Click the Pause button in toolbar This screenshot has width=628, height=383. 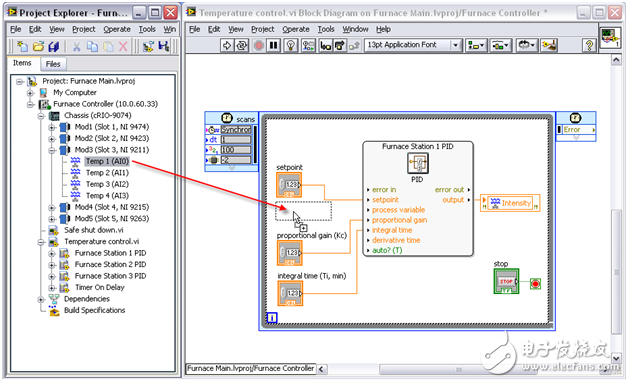pyautogui.click(x=274, y=45)
